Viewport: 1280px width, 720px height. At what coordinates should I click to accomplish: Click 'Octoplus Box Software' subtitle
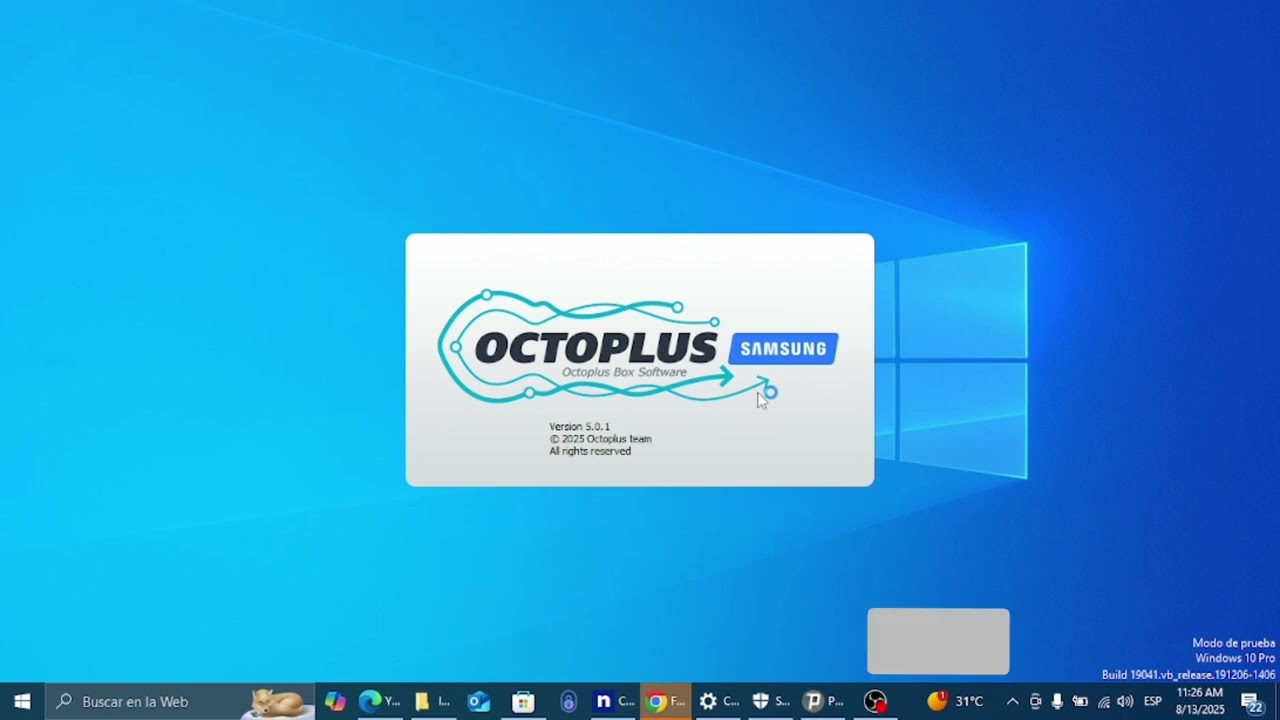pos(624,372)
